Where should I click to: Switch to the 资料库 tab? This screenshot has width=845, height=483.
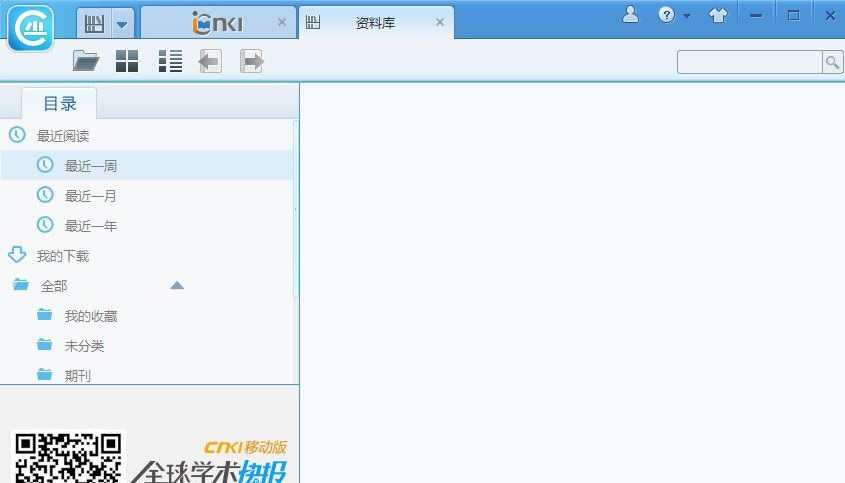(375, 23)
